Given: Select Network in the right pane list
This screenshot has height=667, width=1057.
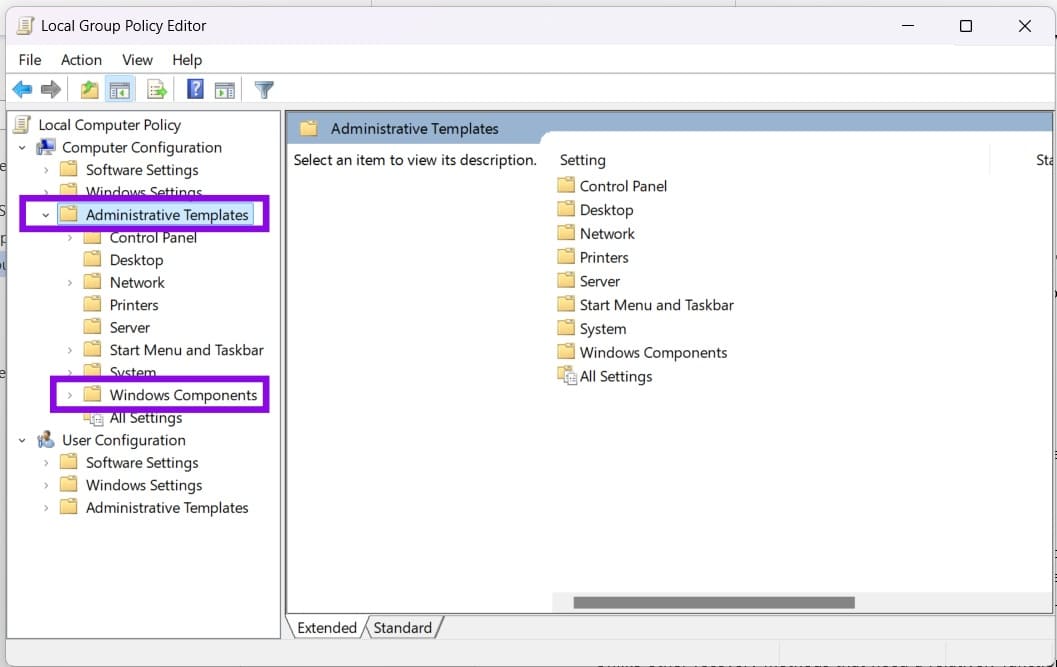Looking at the screenshot, I should tap(607, 233).
